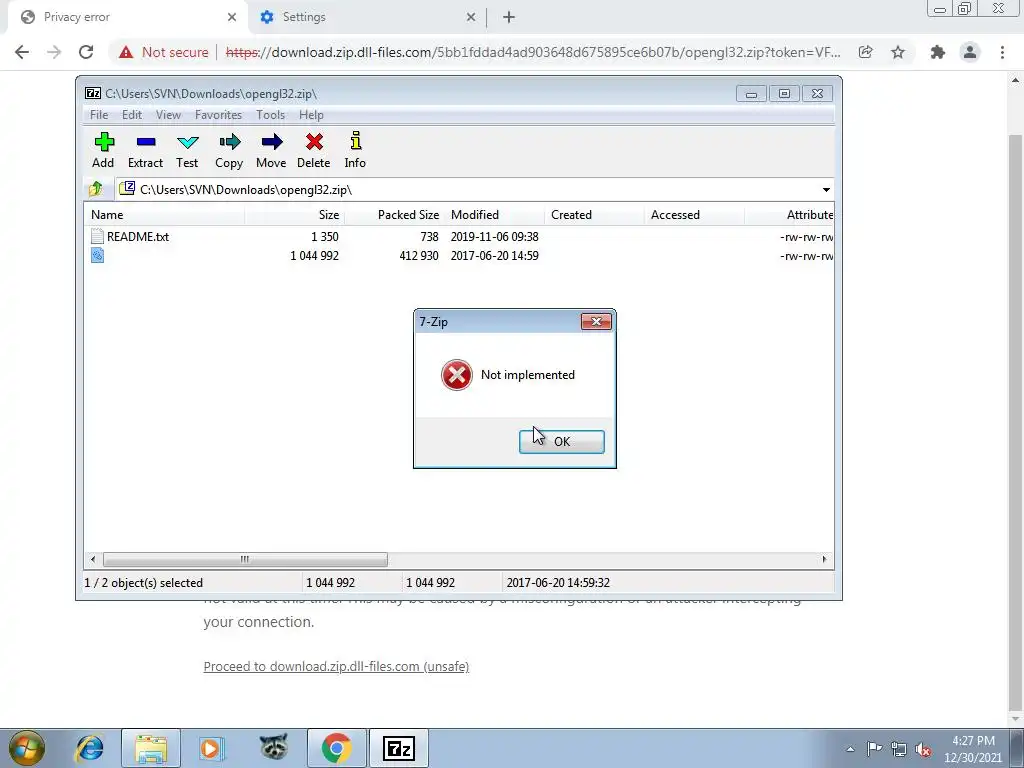Click the muted volume icon in the system tray
This screenshot has height=768, width=1024.
[x=923, y=749]
